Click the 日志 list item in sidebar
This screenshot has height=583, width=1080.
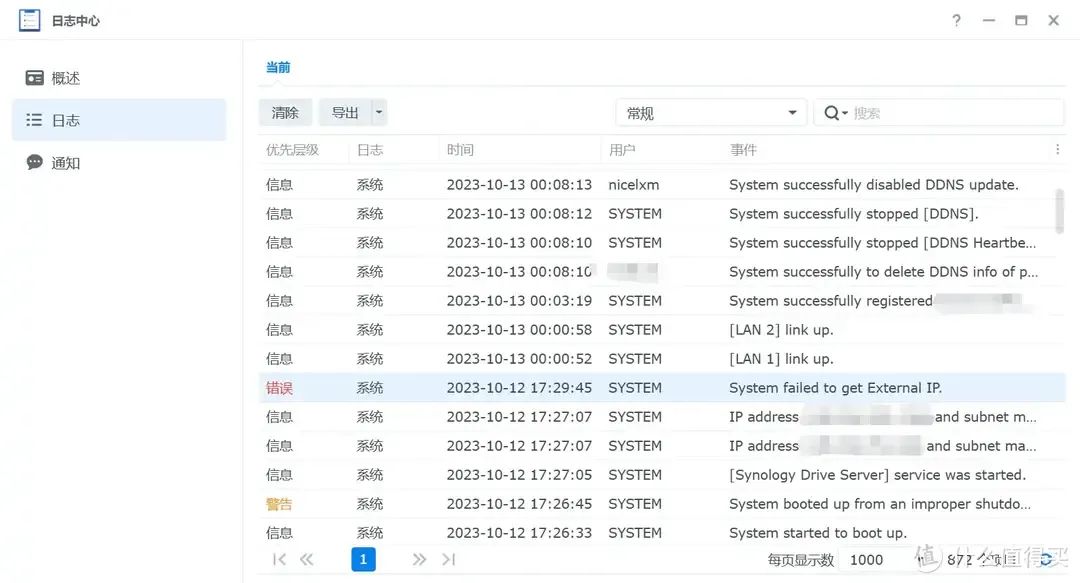(x=65, y=120)
